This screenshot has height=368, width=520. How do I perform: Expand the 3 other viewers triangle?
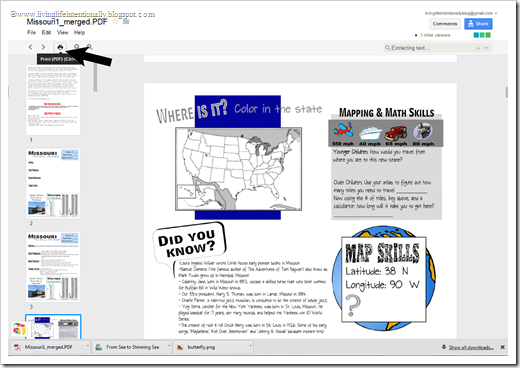[416, 35]
